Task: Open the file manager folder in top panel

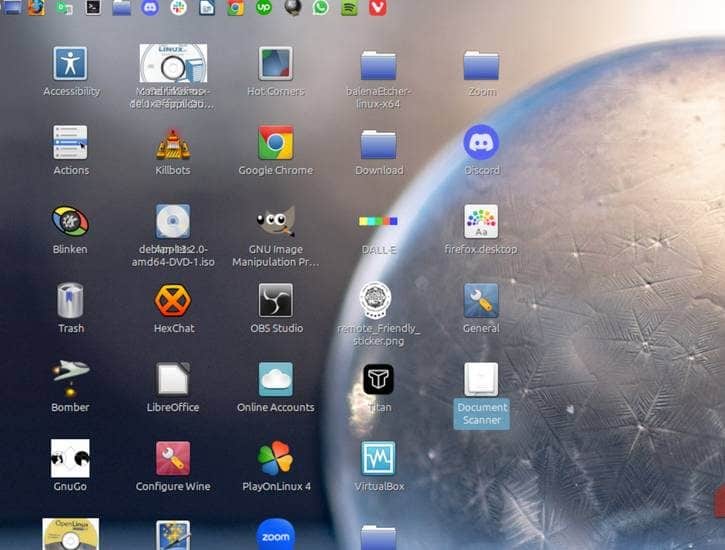Action: click(x=122, y=7)
